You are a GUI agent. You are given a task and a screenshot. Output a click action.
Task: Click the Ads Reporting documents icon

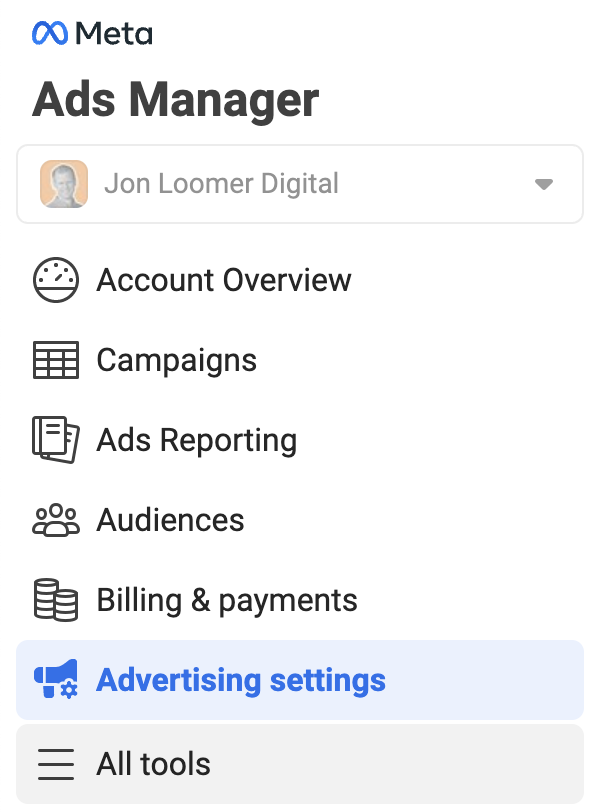56,440
